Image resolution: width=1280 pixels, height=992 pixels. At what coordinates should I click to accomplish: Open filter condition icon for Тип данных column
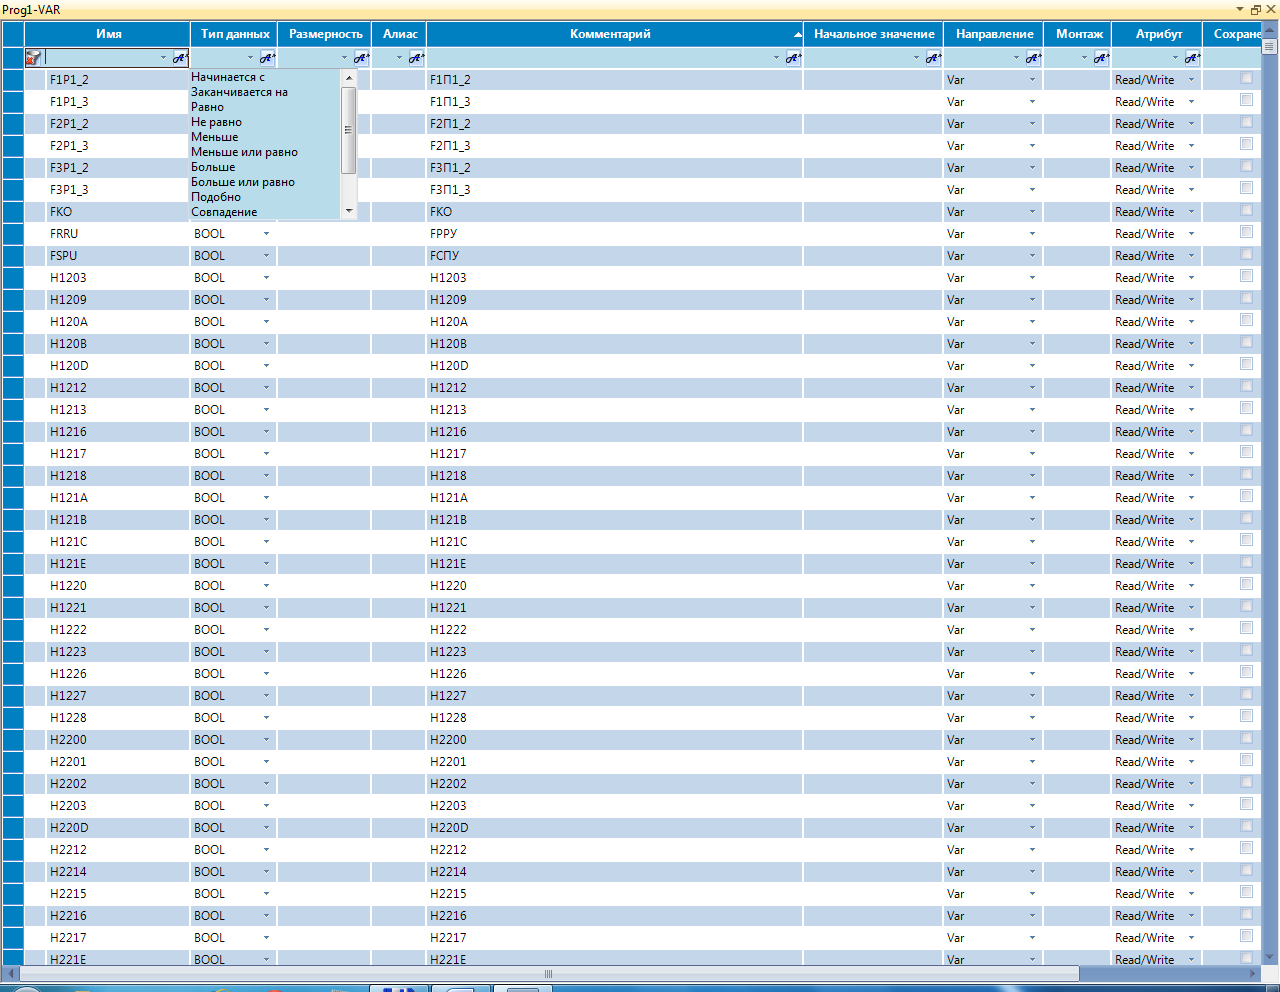[x=267, y=58]
